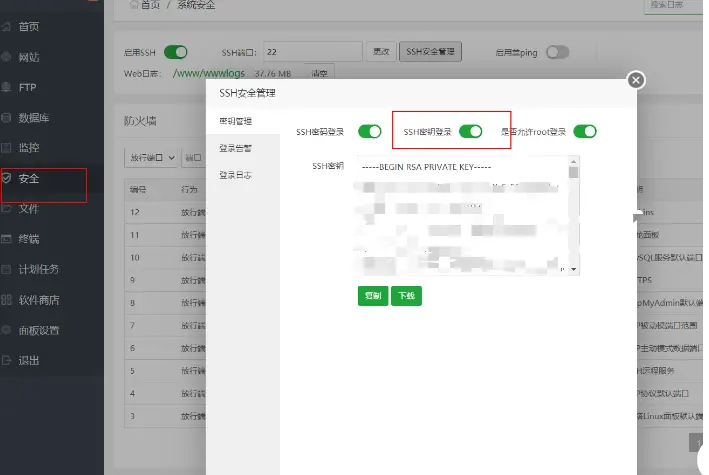Enable the 启用禁ping switch

pos(557,52)
